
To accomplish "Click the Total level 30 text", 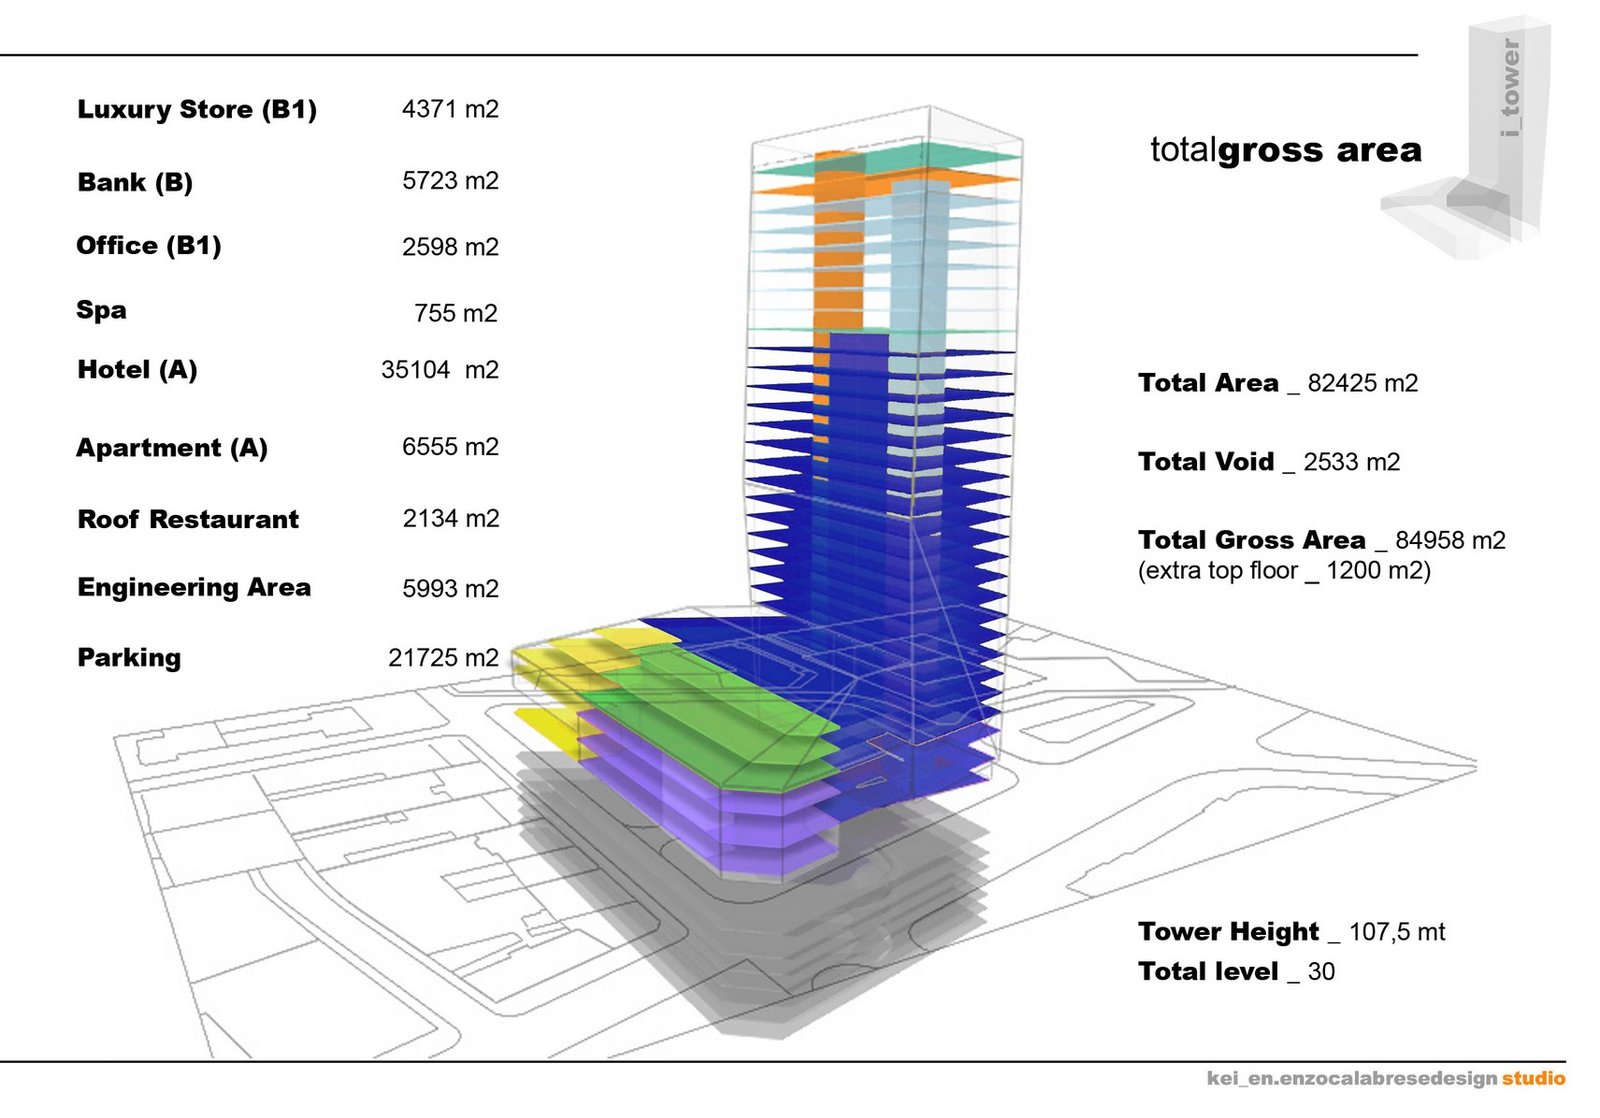I will pyautogui.click(x=1236, y=971).
